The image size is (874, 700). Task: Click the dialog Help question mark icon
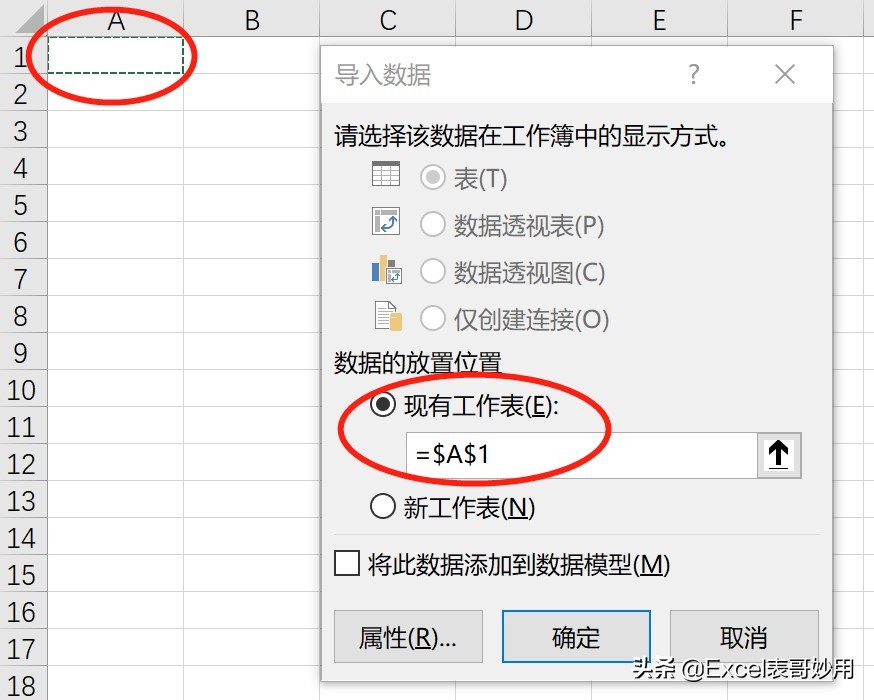point(694,74)
